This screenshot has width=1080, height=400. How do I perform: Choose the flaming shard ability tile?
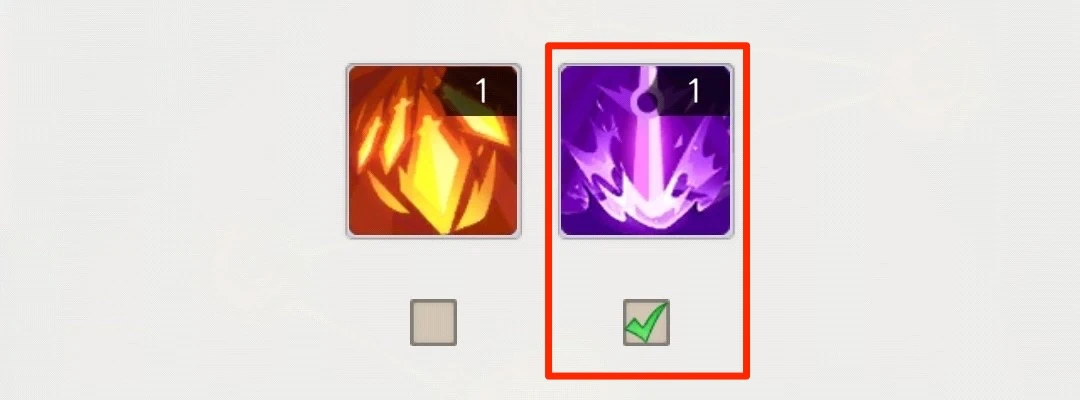433,151
